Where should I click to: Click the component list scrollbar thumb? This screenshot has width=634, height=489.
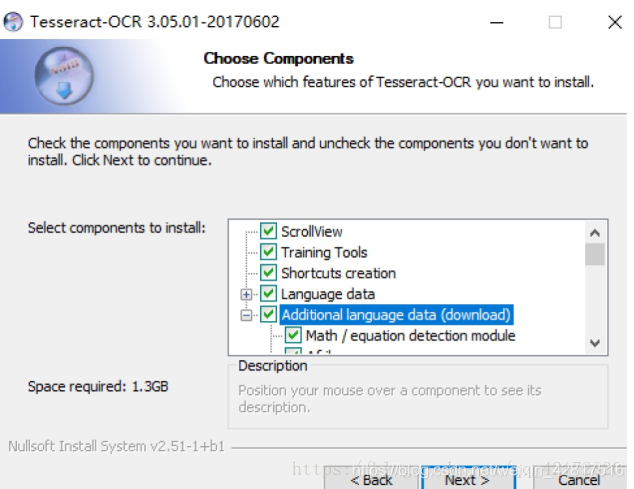[595, 254]
